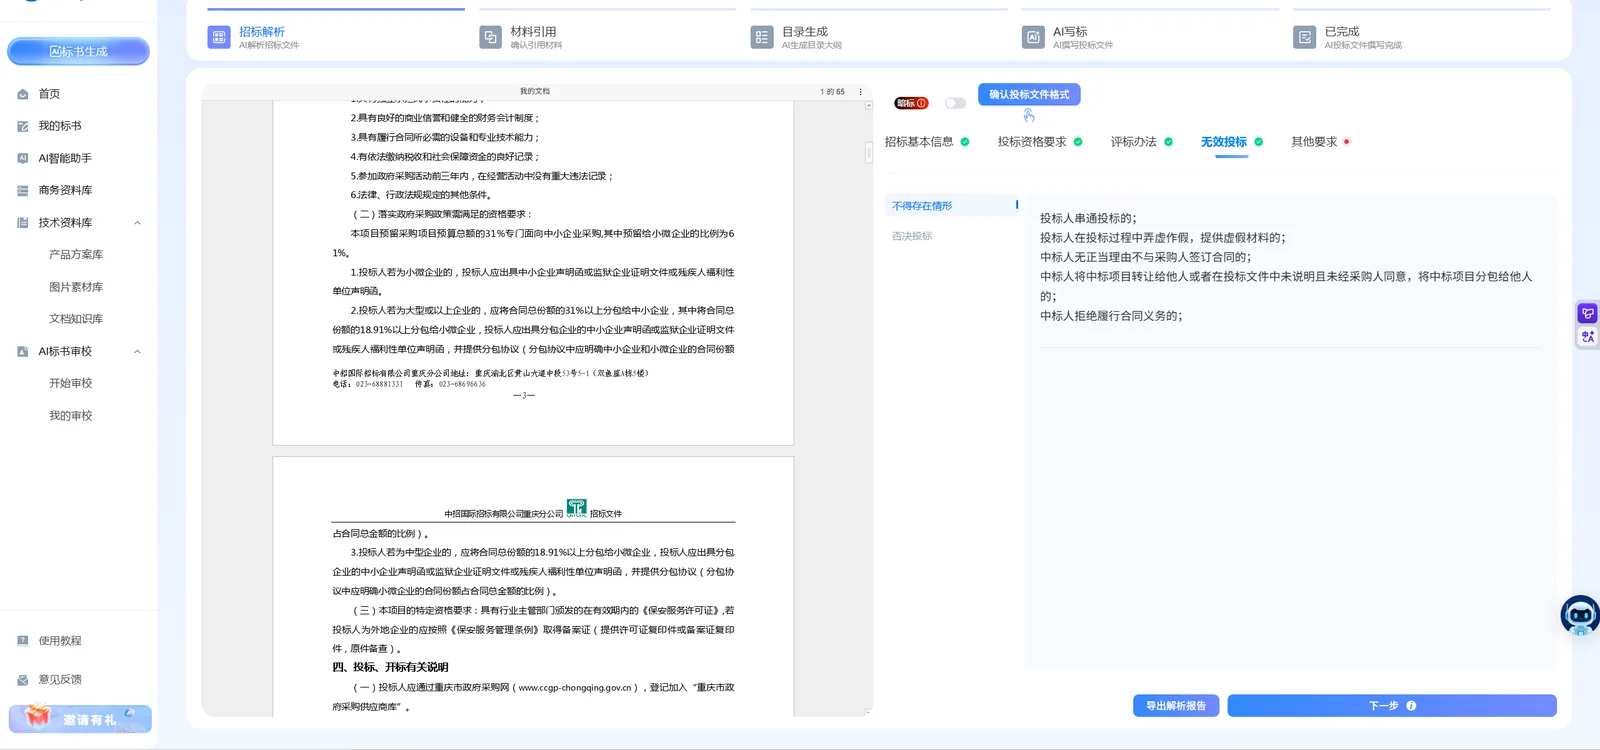Click heading 四、投标、开标有关说明

[x=390, y=667]
